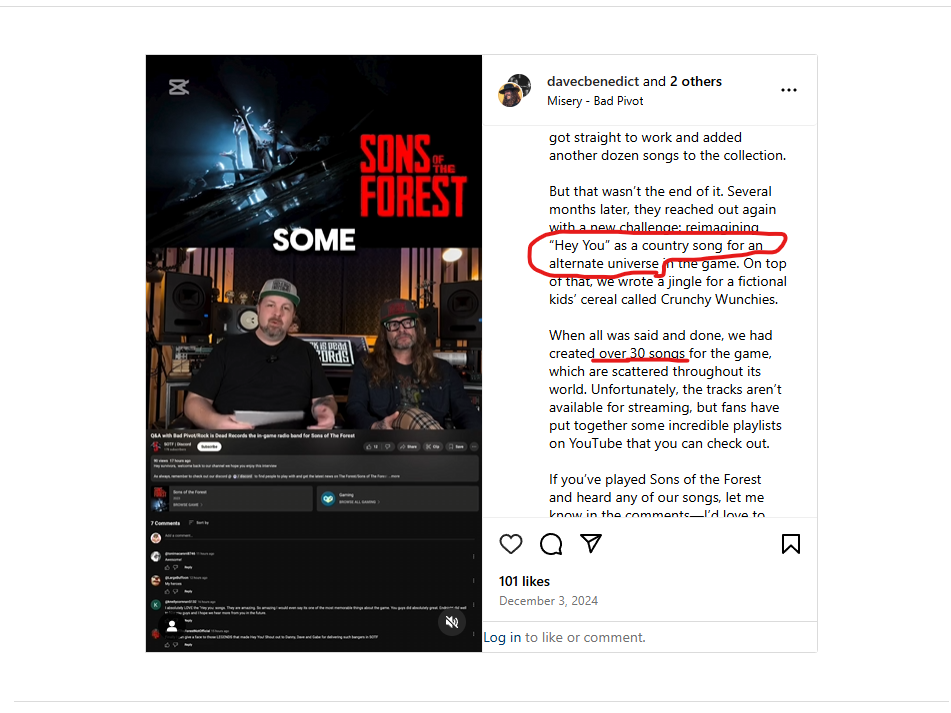Open the davecbenedict username link

coord(593,81)
